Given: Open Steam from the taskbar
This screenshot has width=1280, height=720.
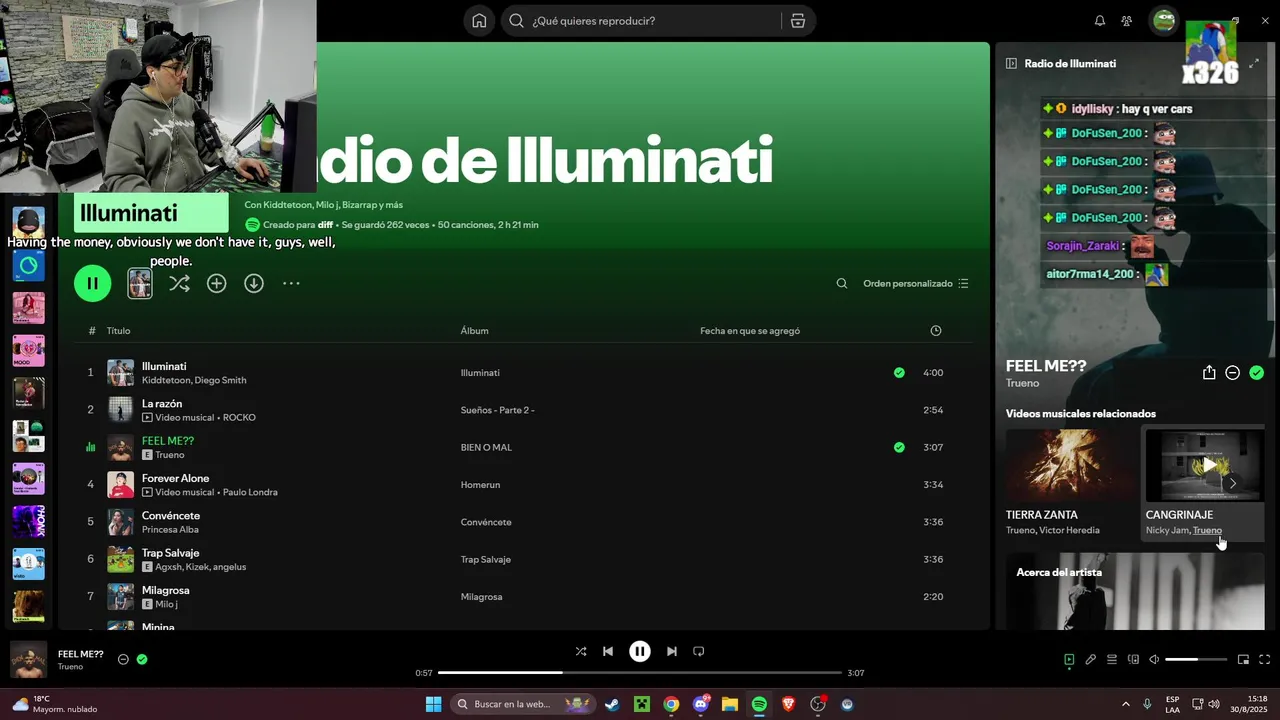Looking at the screenshot, I should coord(612,705).
